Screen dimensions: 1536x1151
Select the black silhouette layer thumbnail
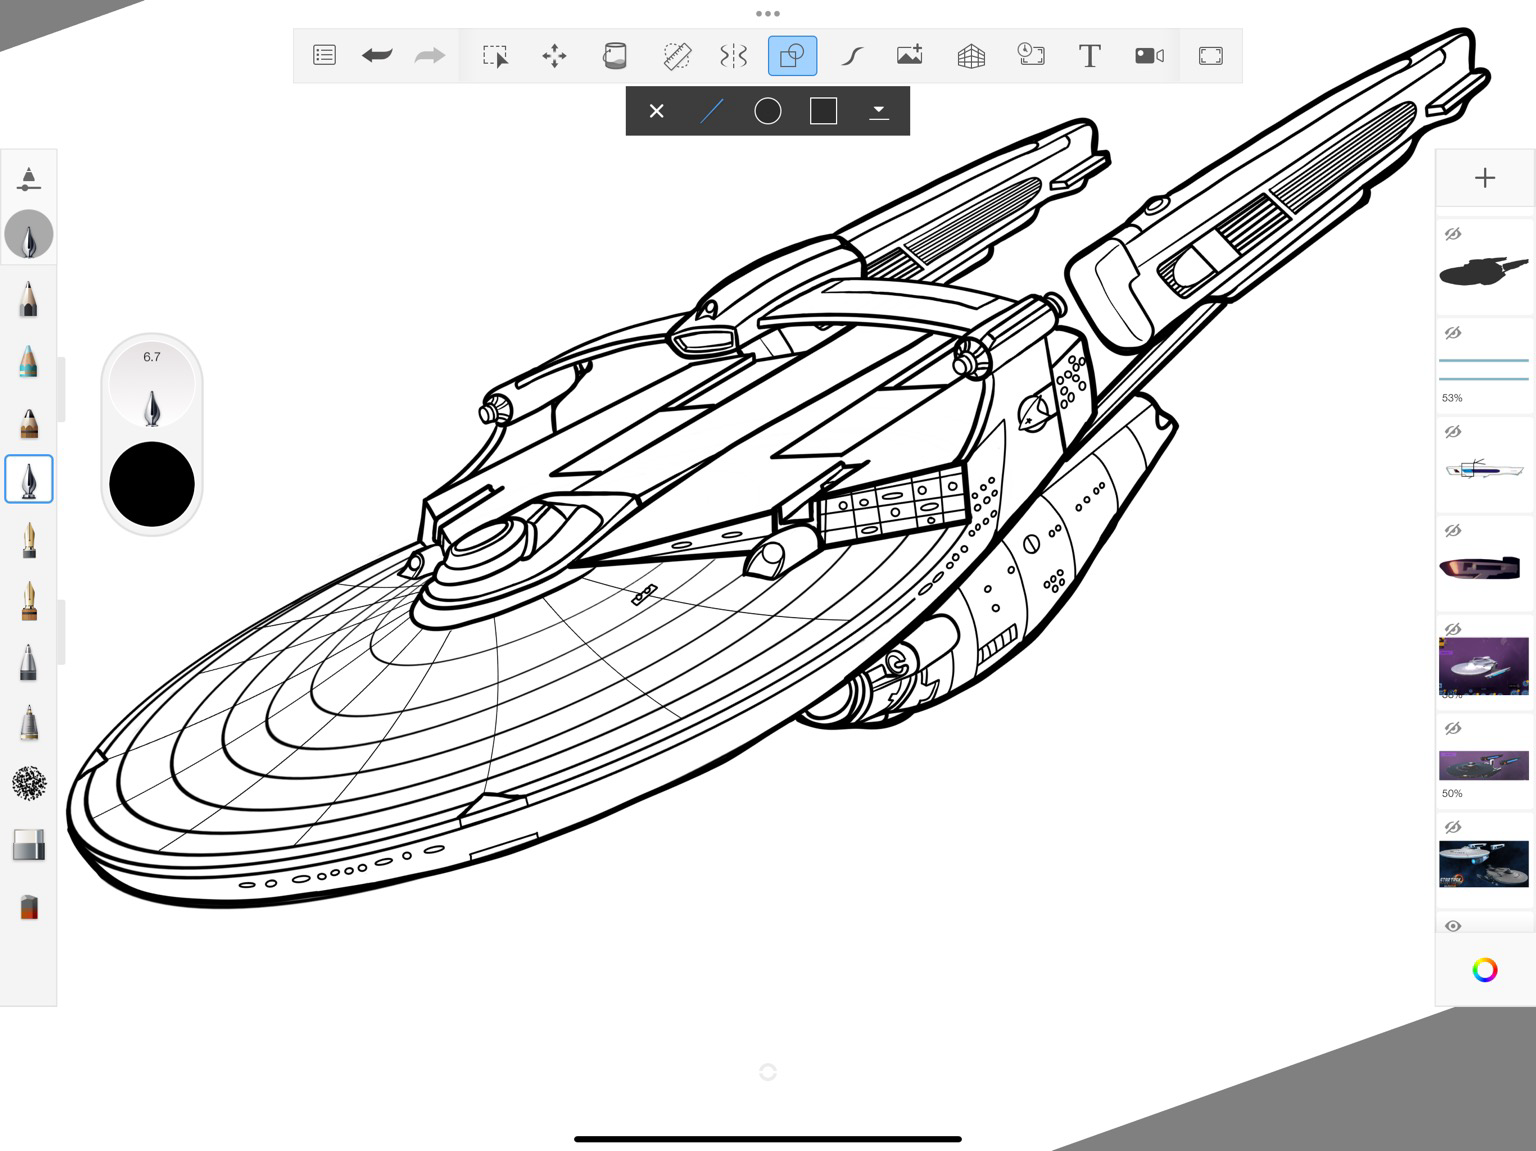[x=1484, y=271]
